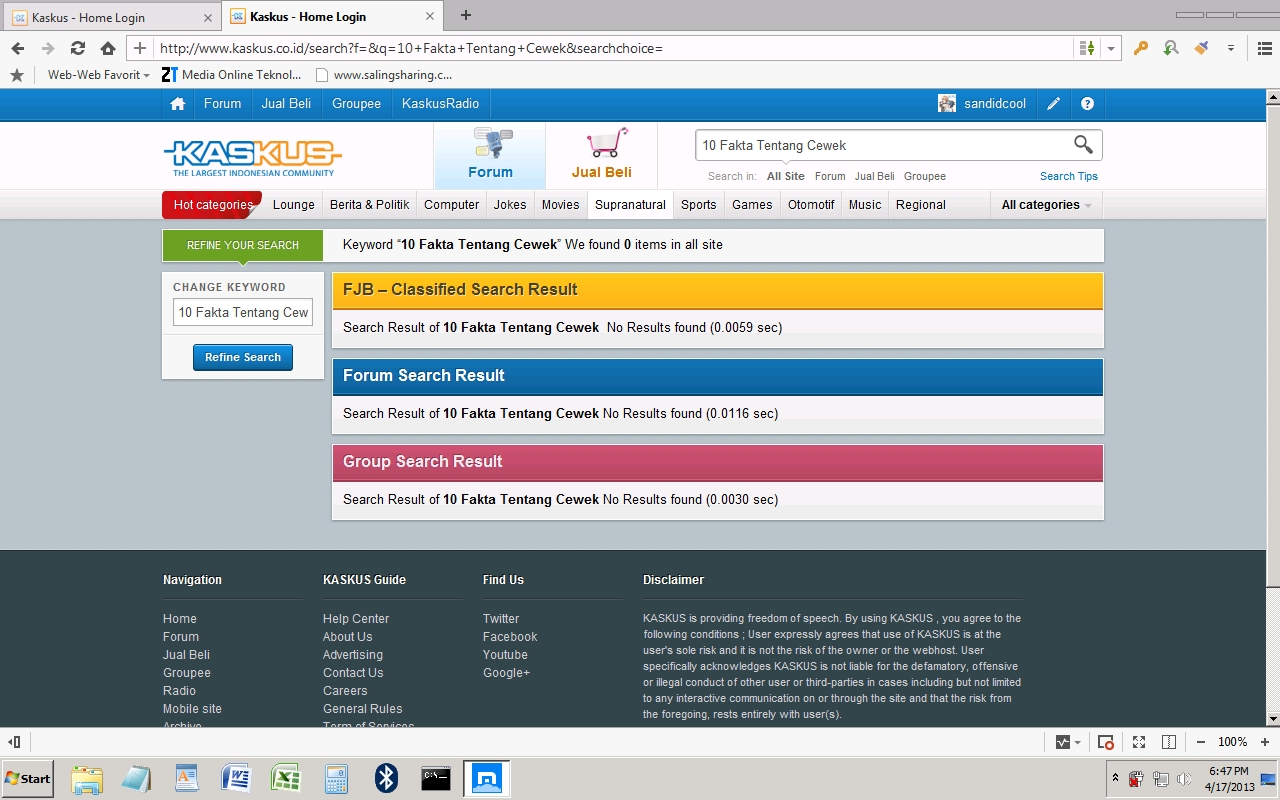Go back with the browser back arrow
The width and height of the screenshot is (1280, 800).
pyautogui.click(x=18, y=48)
